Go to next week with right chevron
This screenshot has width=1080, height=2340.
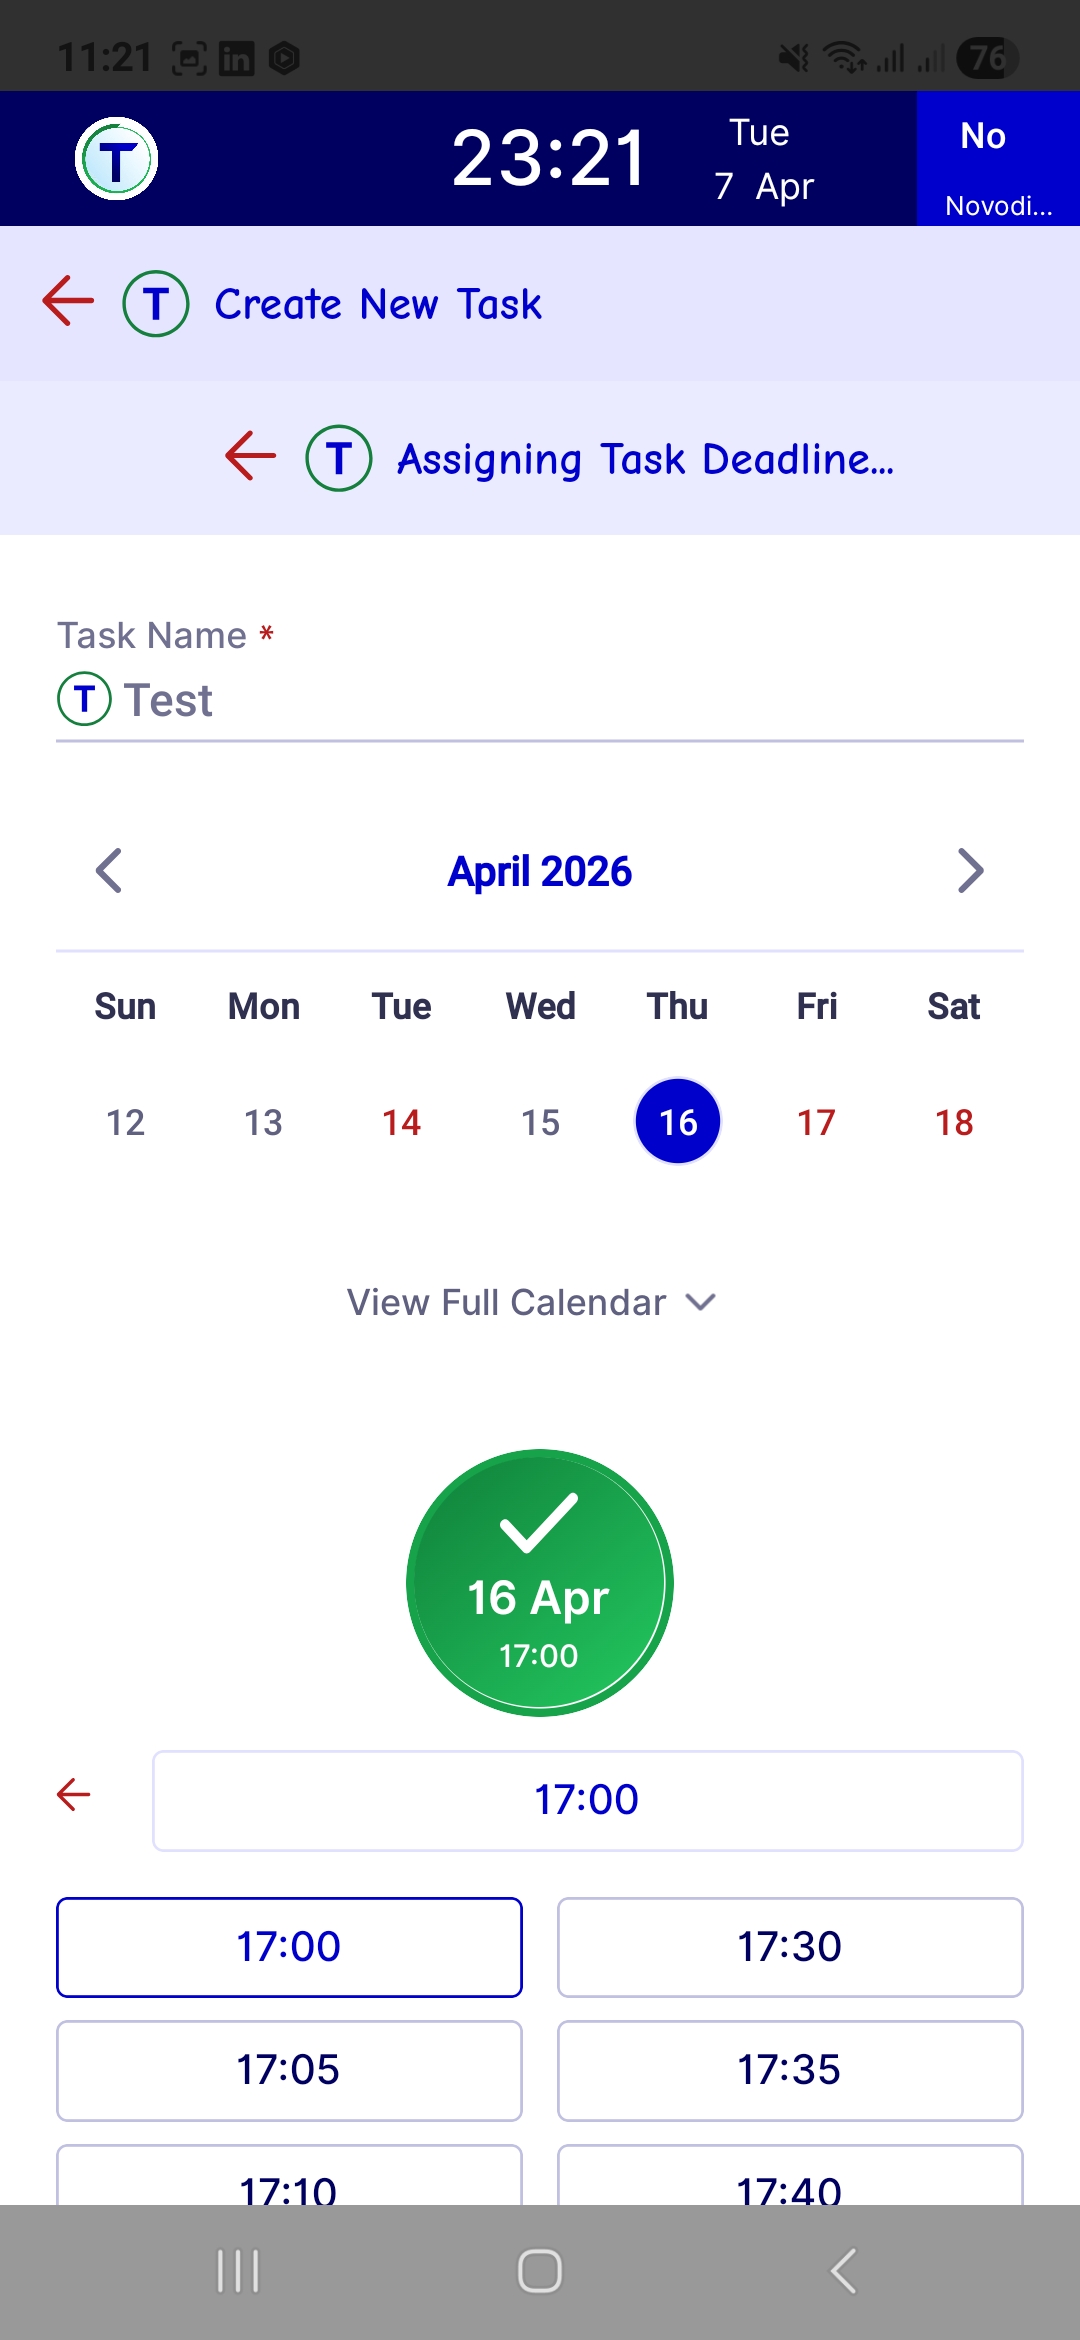click(969, 870)
